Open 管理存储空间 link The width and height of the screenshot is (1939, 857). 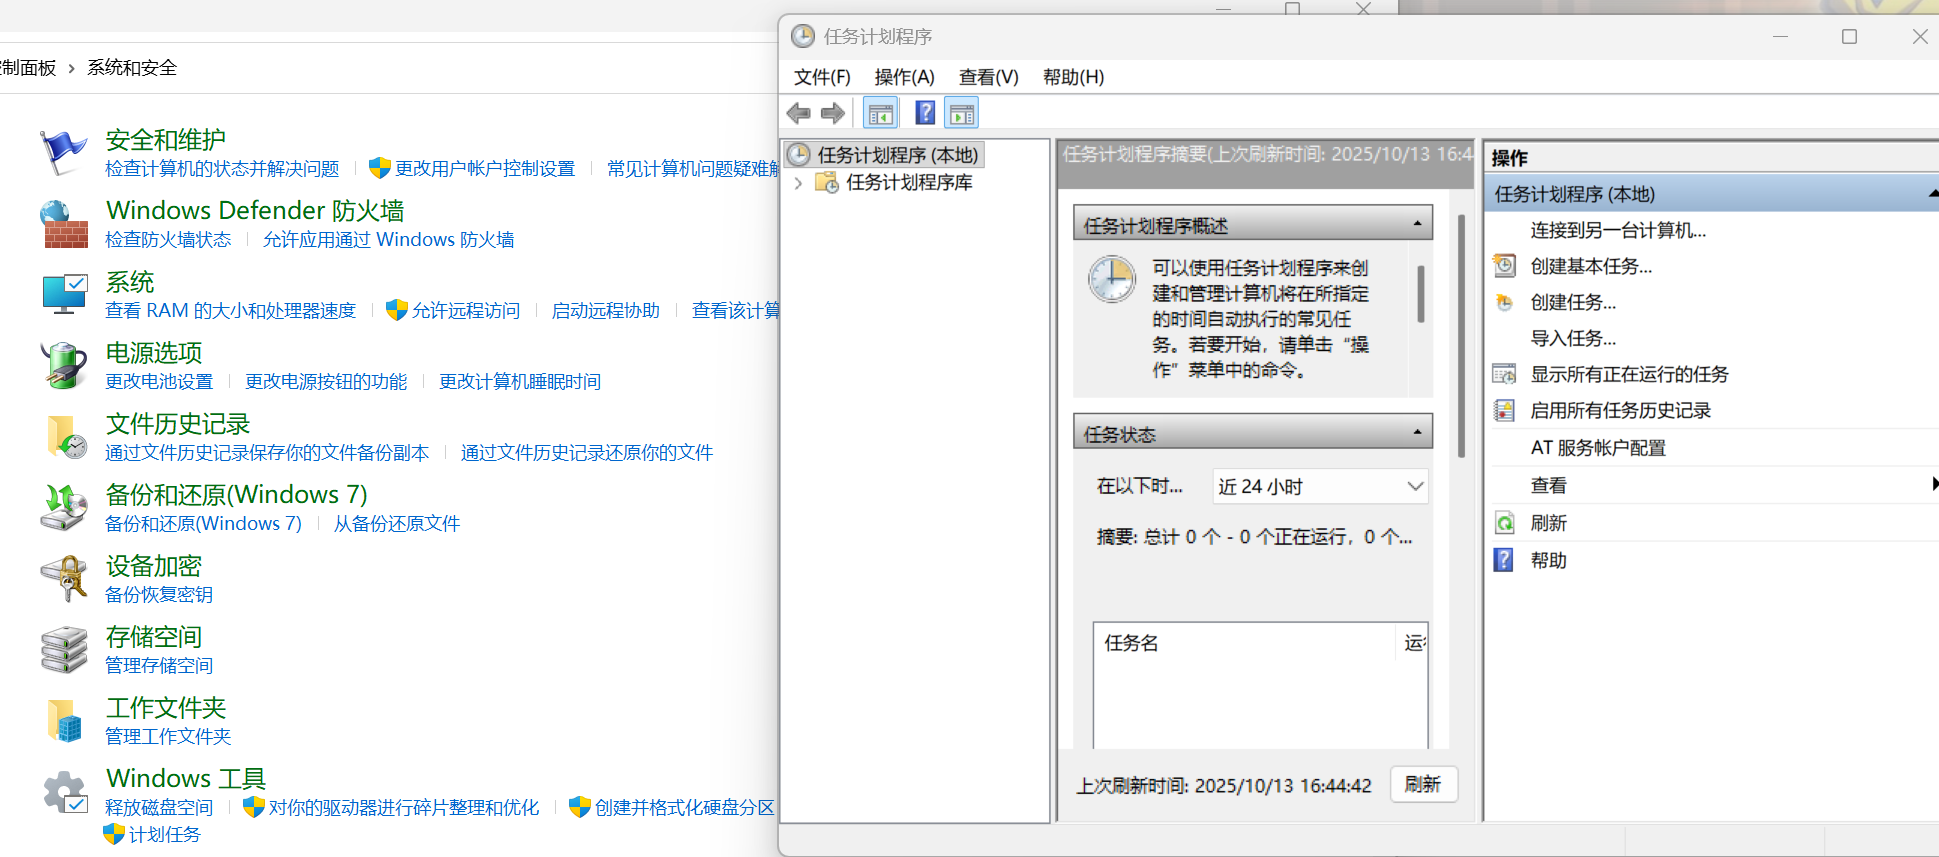point(159,666)
